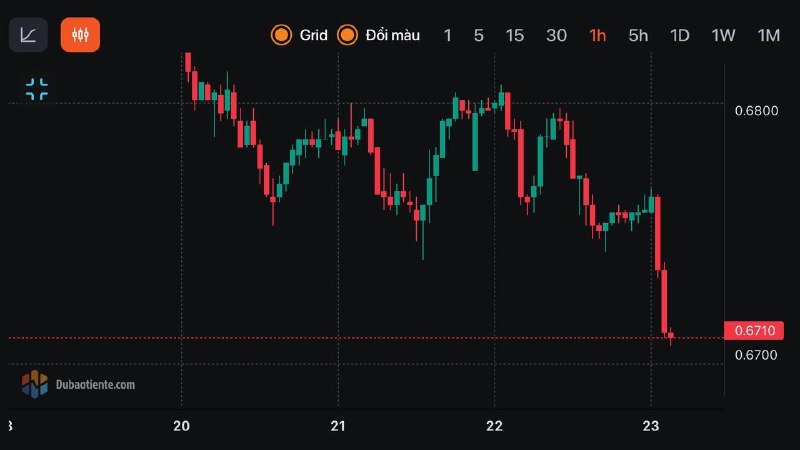Toggle the Grid option
The height and width of the screenshot is (450, 800).
tap(281, 35)
